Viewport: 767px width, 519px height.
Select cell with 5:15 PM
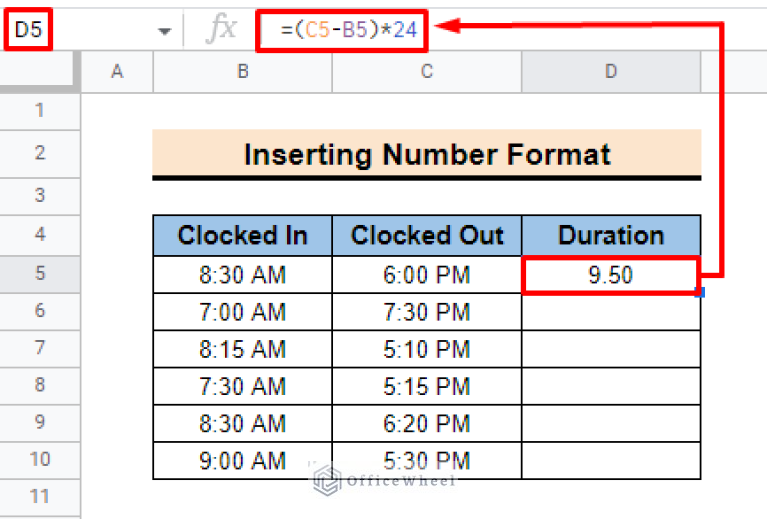[427, 386]
